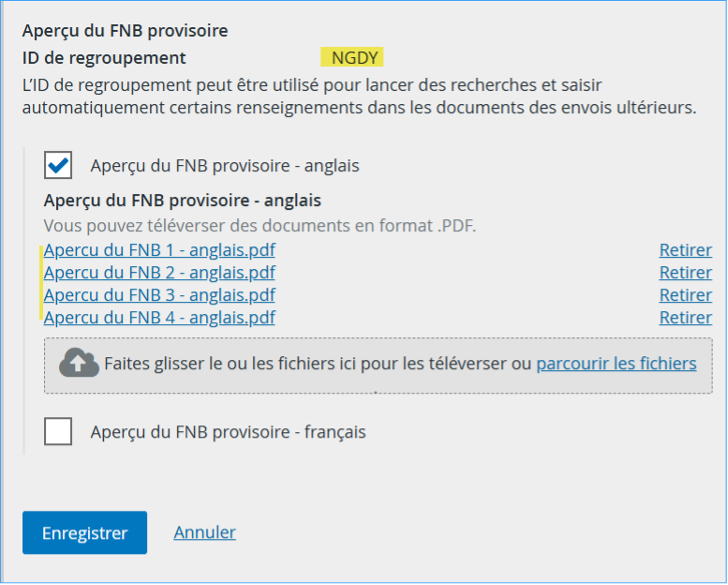The image size is (728, 585).
Task: Remove FNB 3 file with Retirer
Action: point(686,295)
